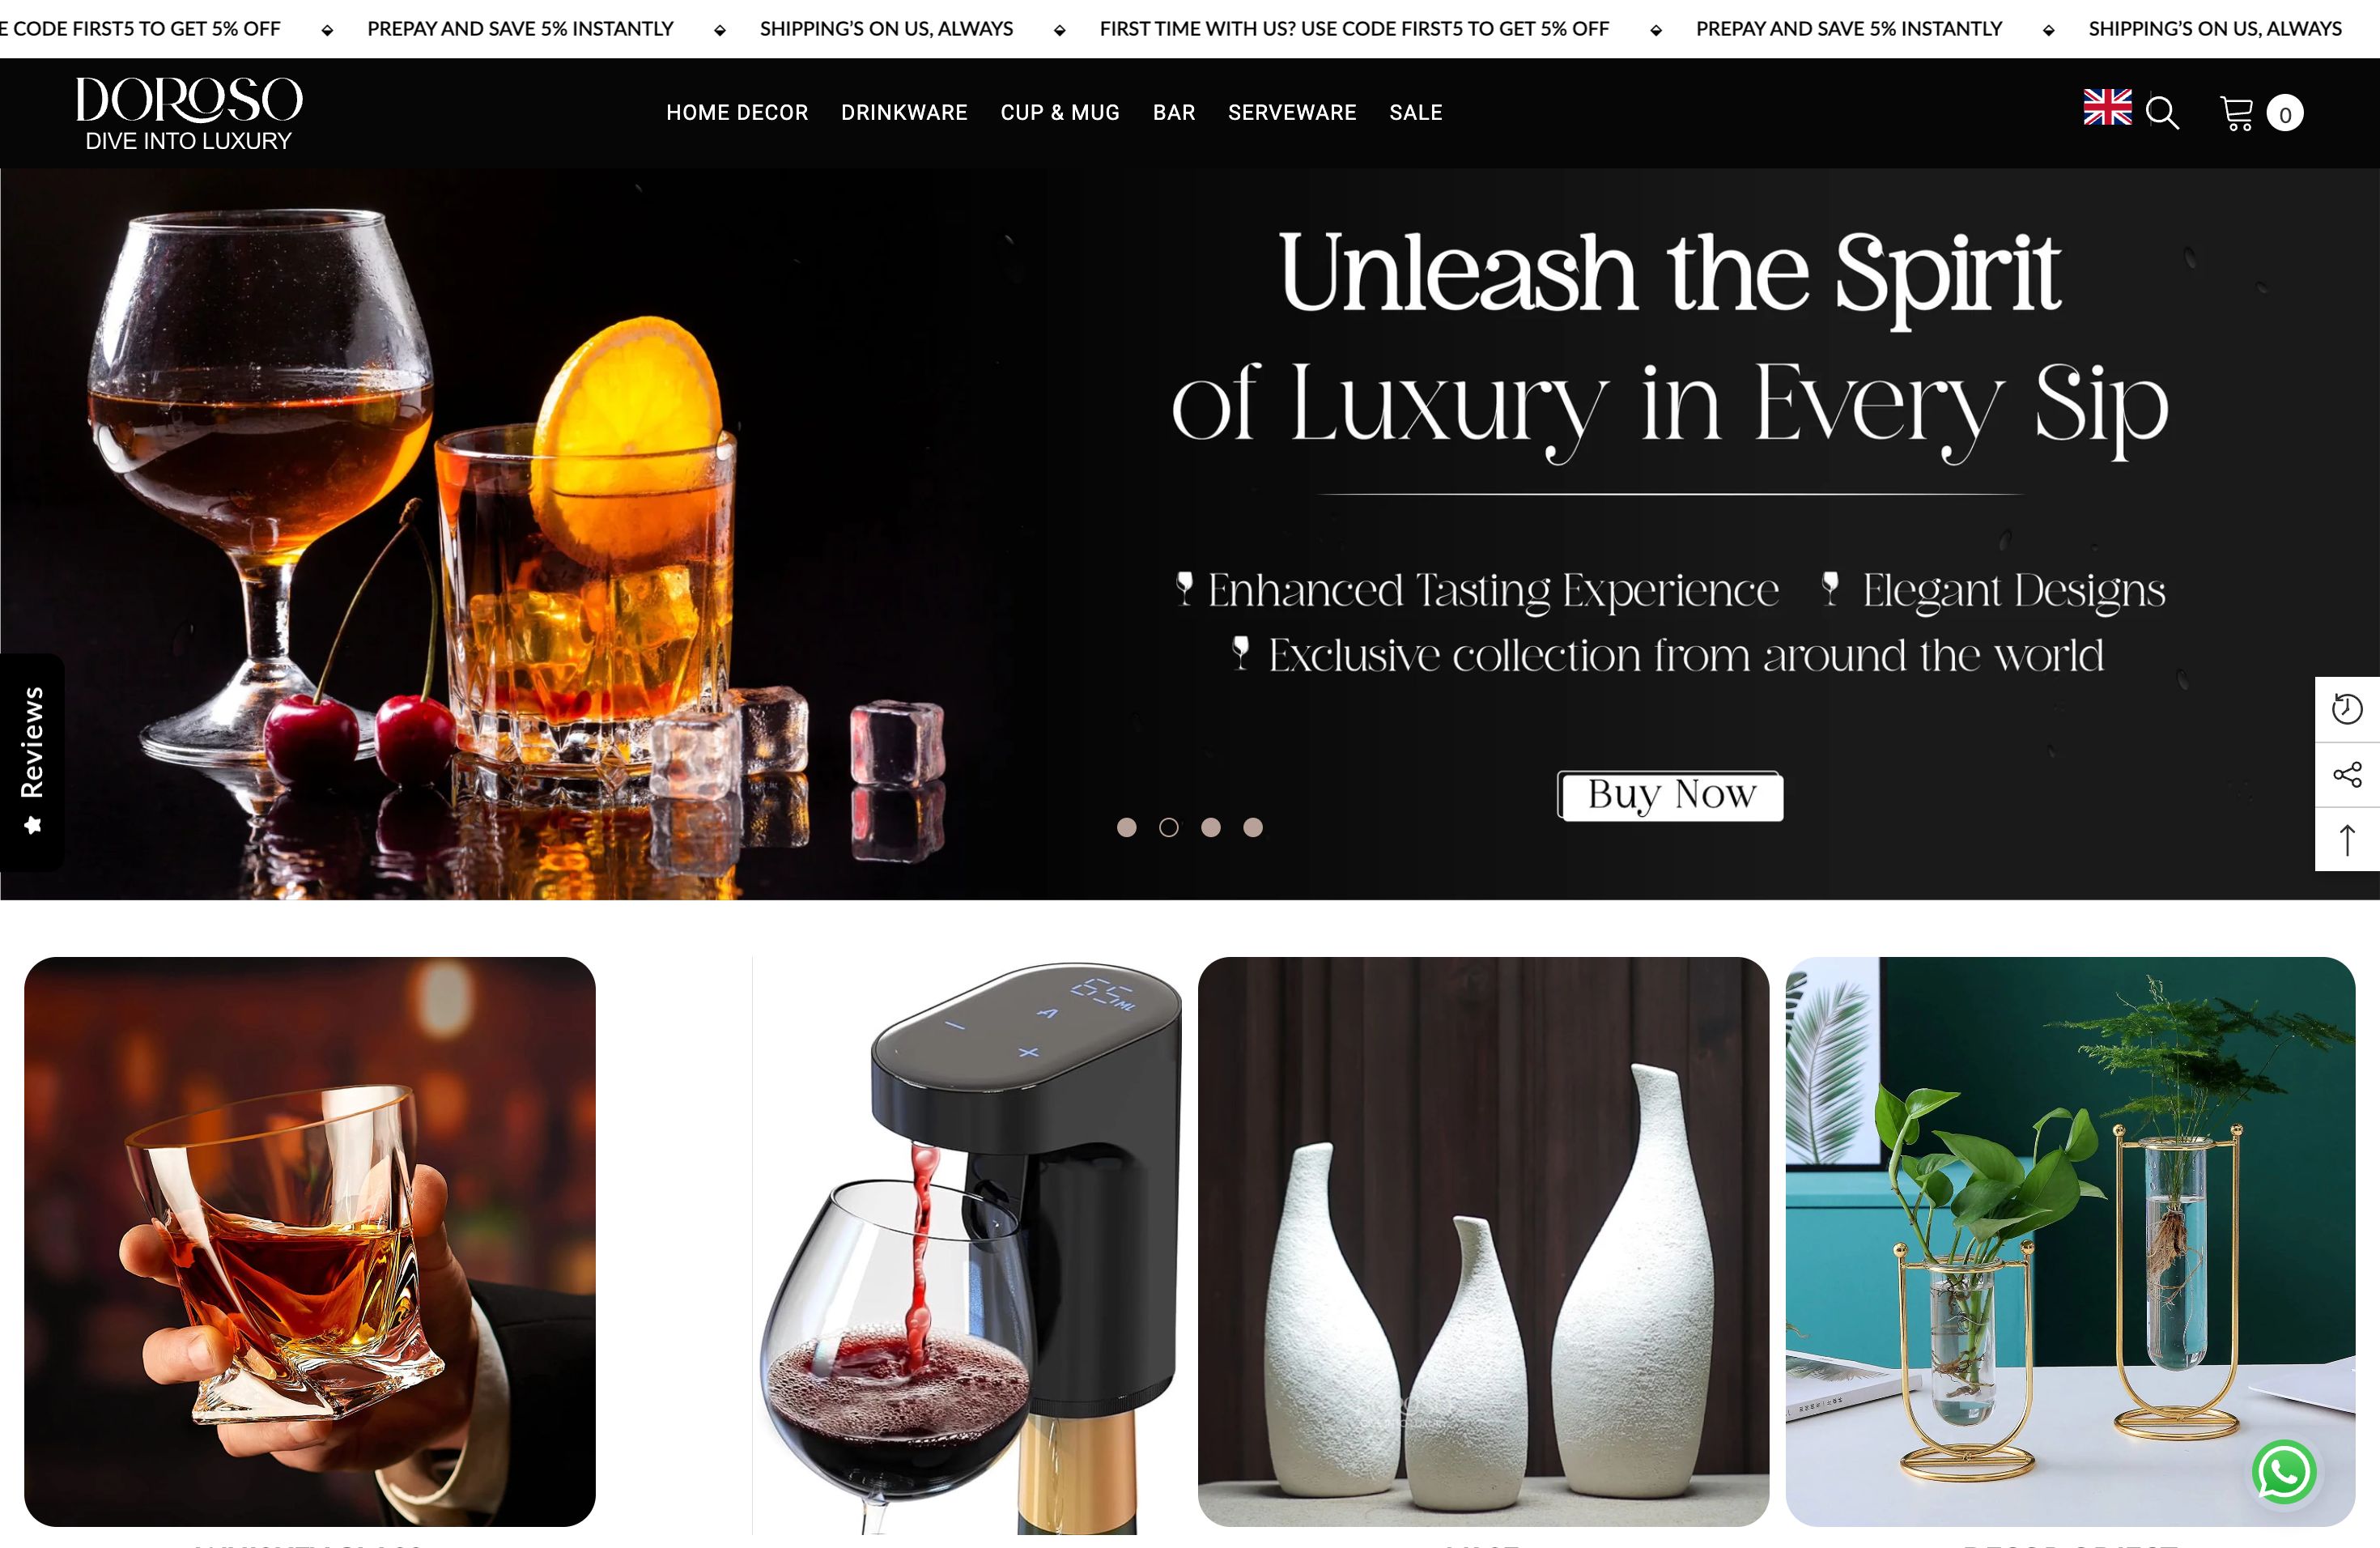2380x1548 pixels.
Task: Open the recently viewed clock icon
Action: tap(2347, 709)
